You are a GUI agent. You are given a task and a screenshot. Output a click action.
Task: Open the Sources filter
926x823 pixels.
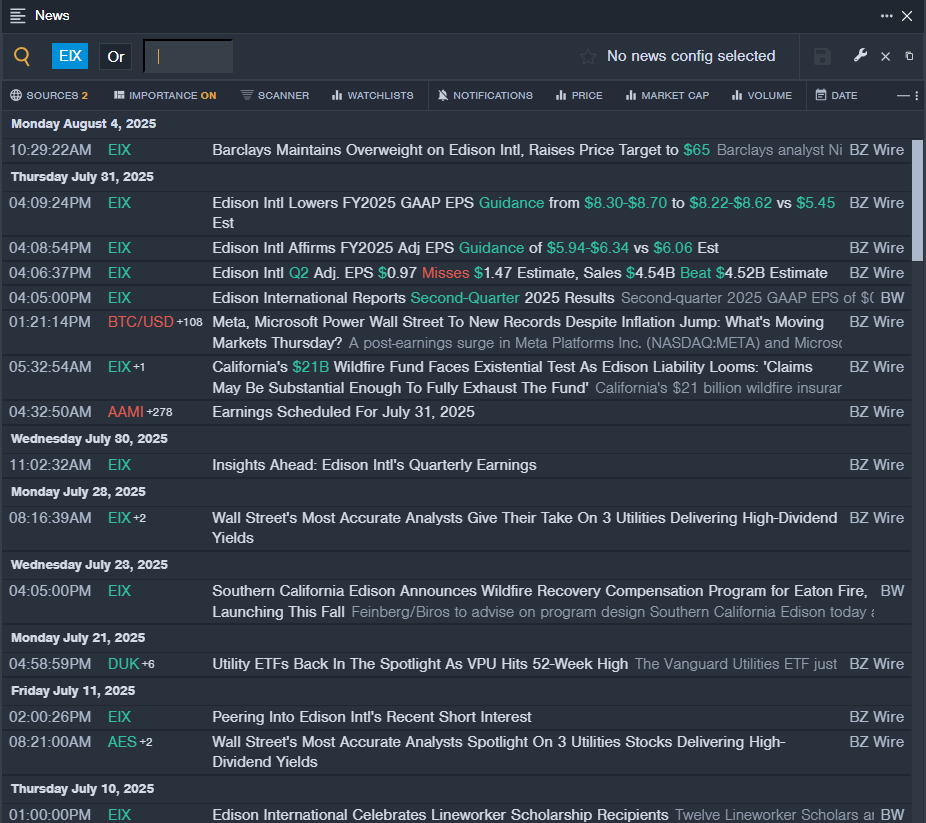(x=49, y=95)
